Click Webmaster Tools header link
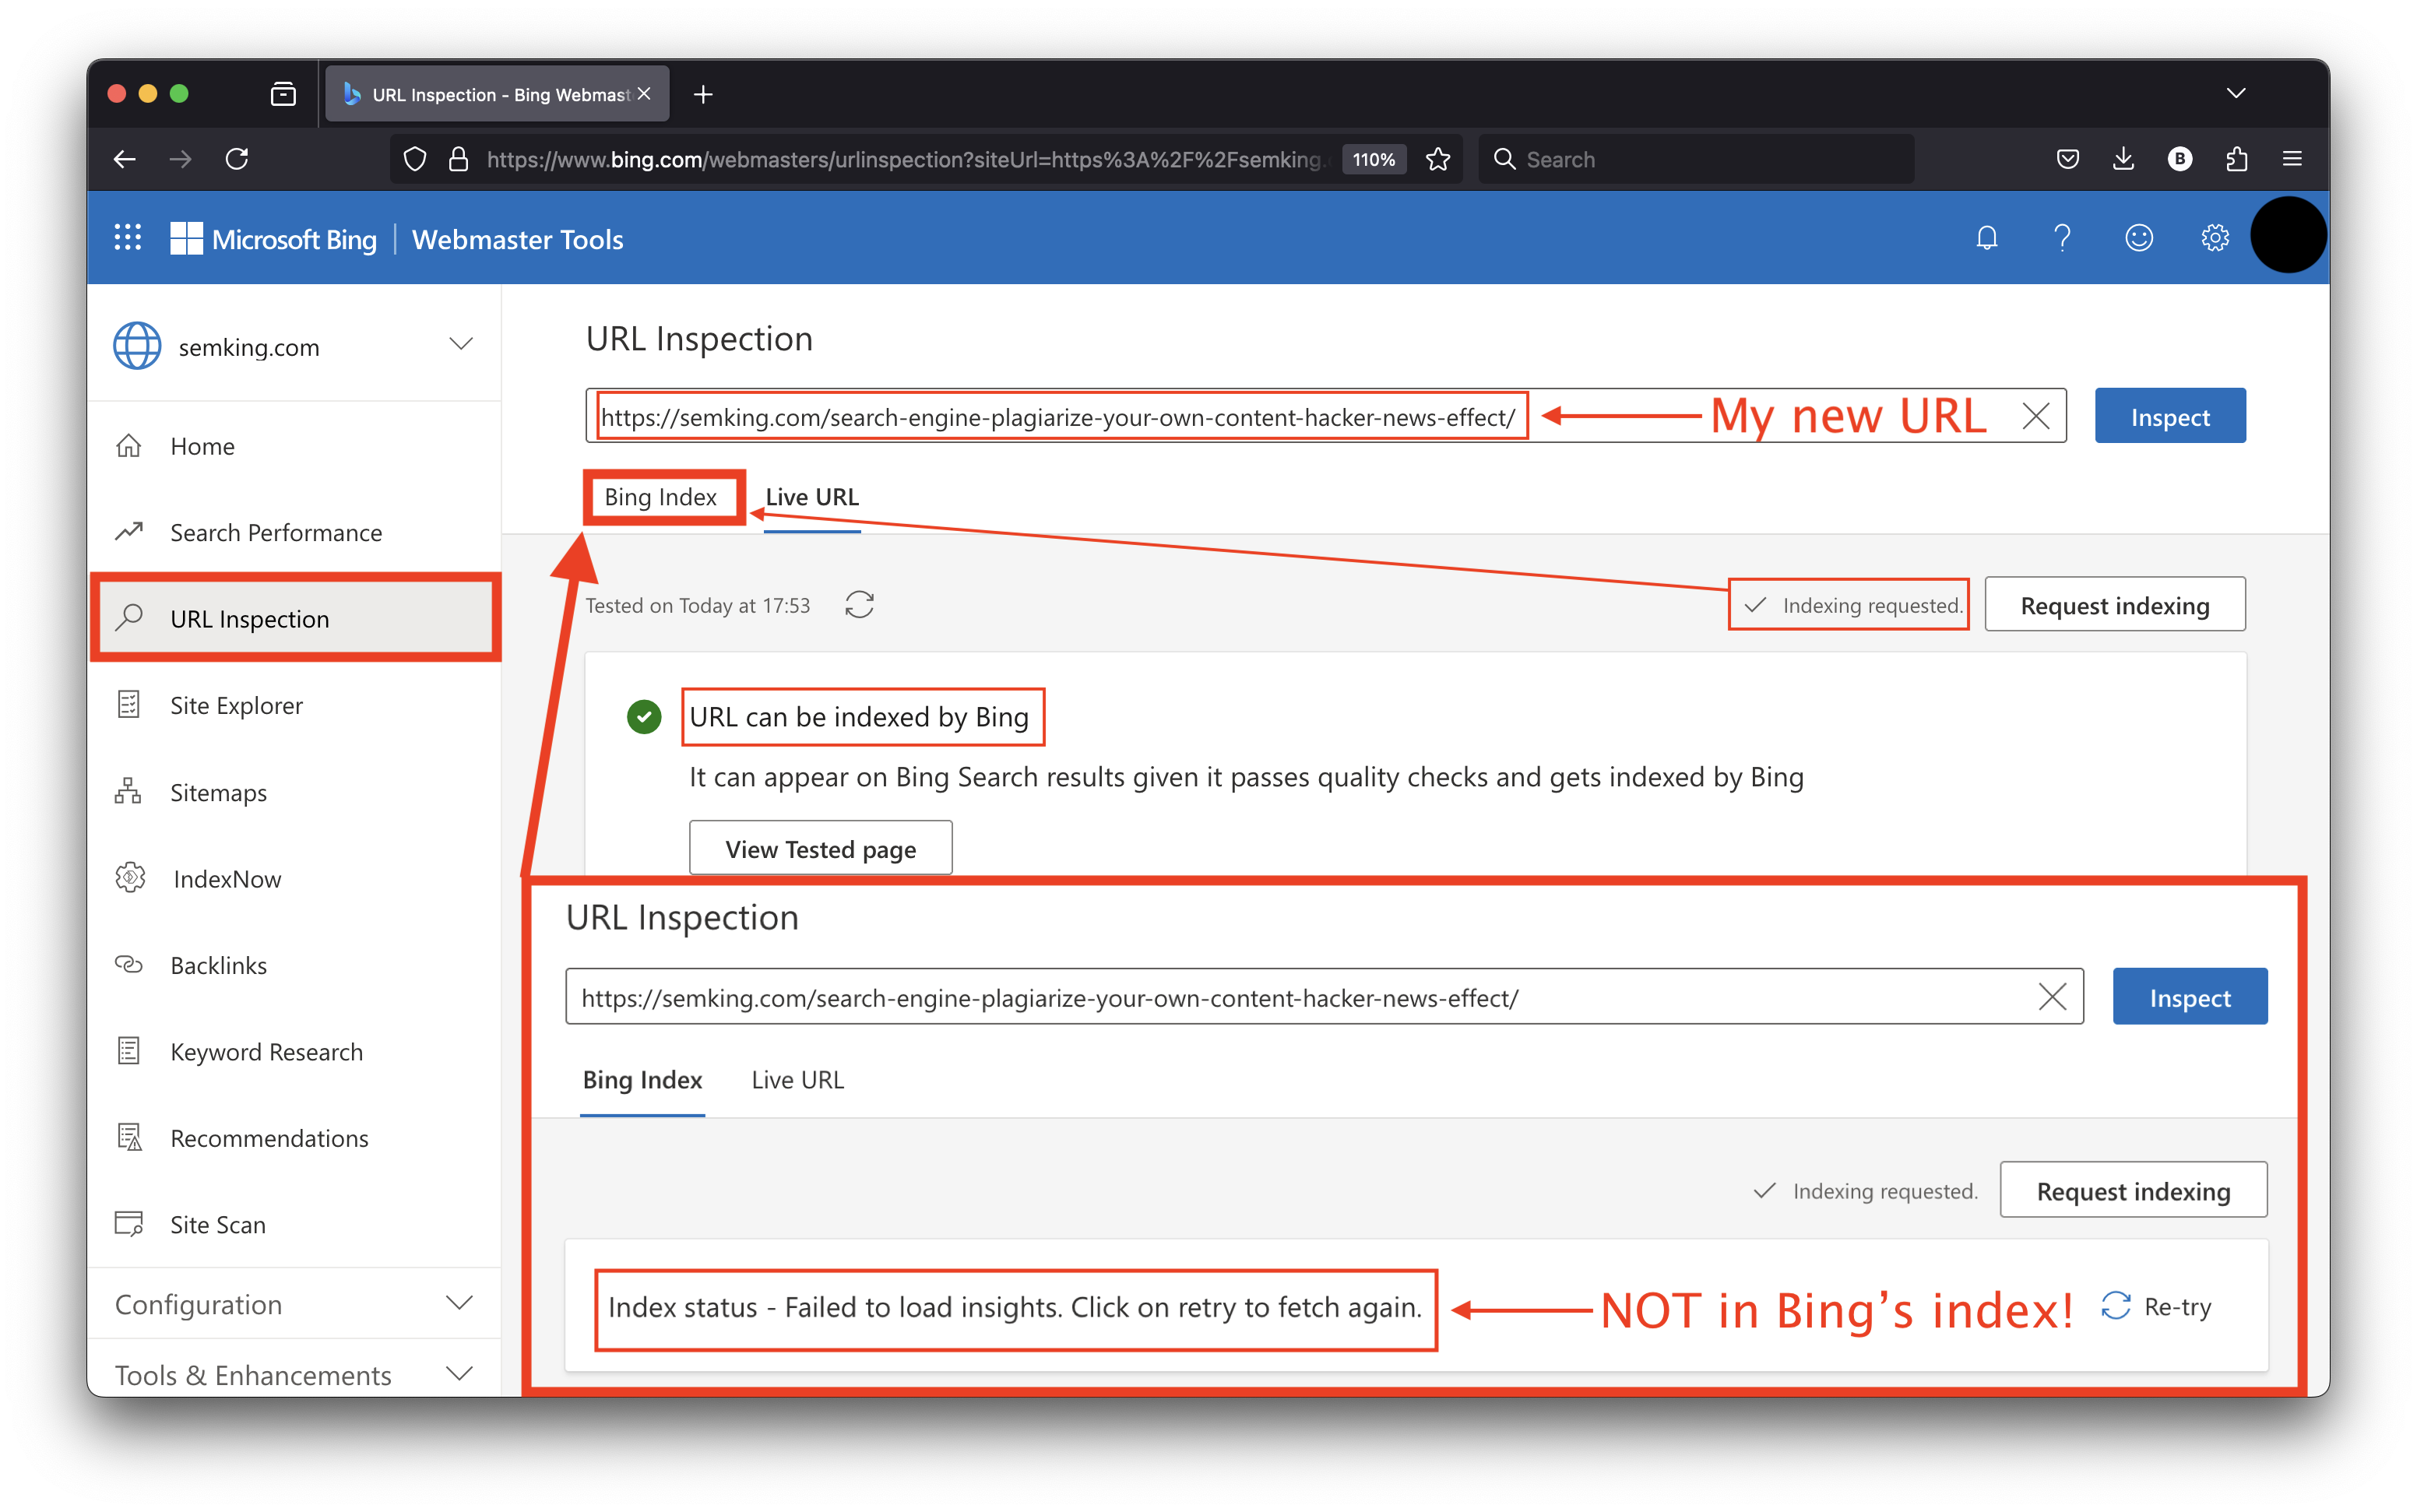This screenshot has height=1512, width=2417. [x=517, y=239]
